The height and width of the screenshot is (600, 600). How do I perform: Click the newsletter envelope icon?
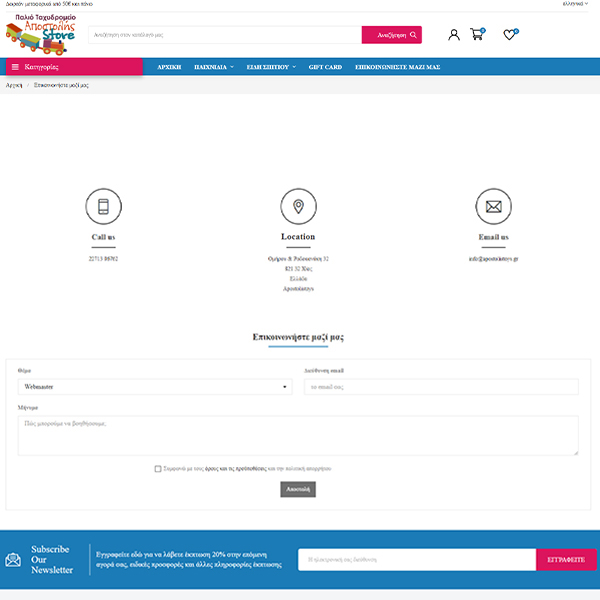point(13,560)
